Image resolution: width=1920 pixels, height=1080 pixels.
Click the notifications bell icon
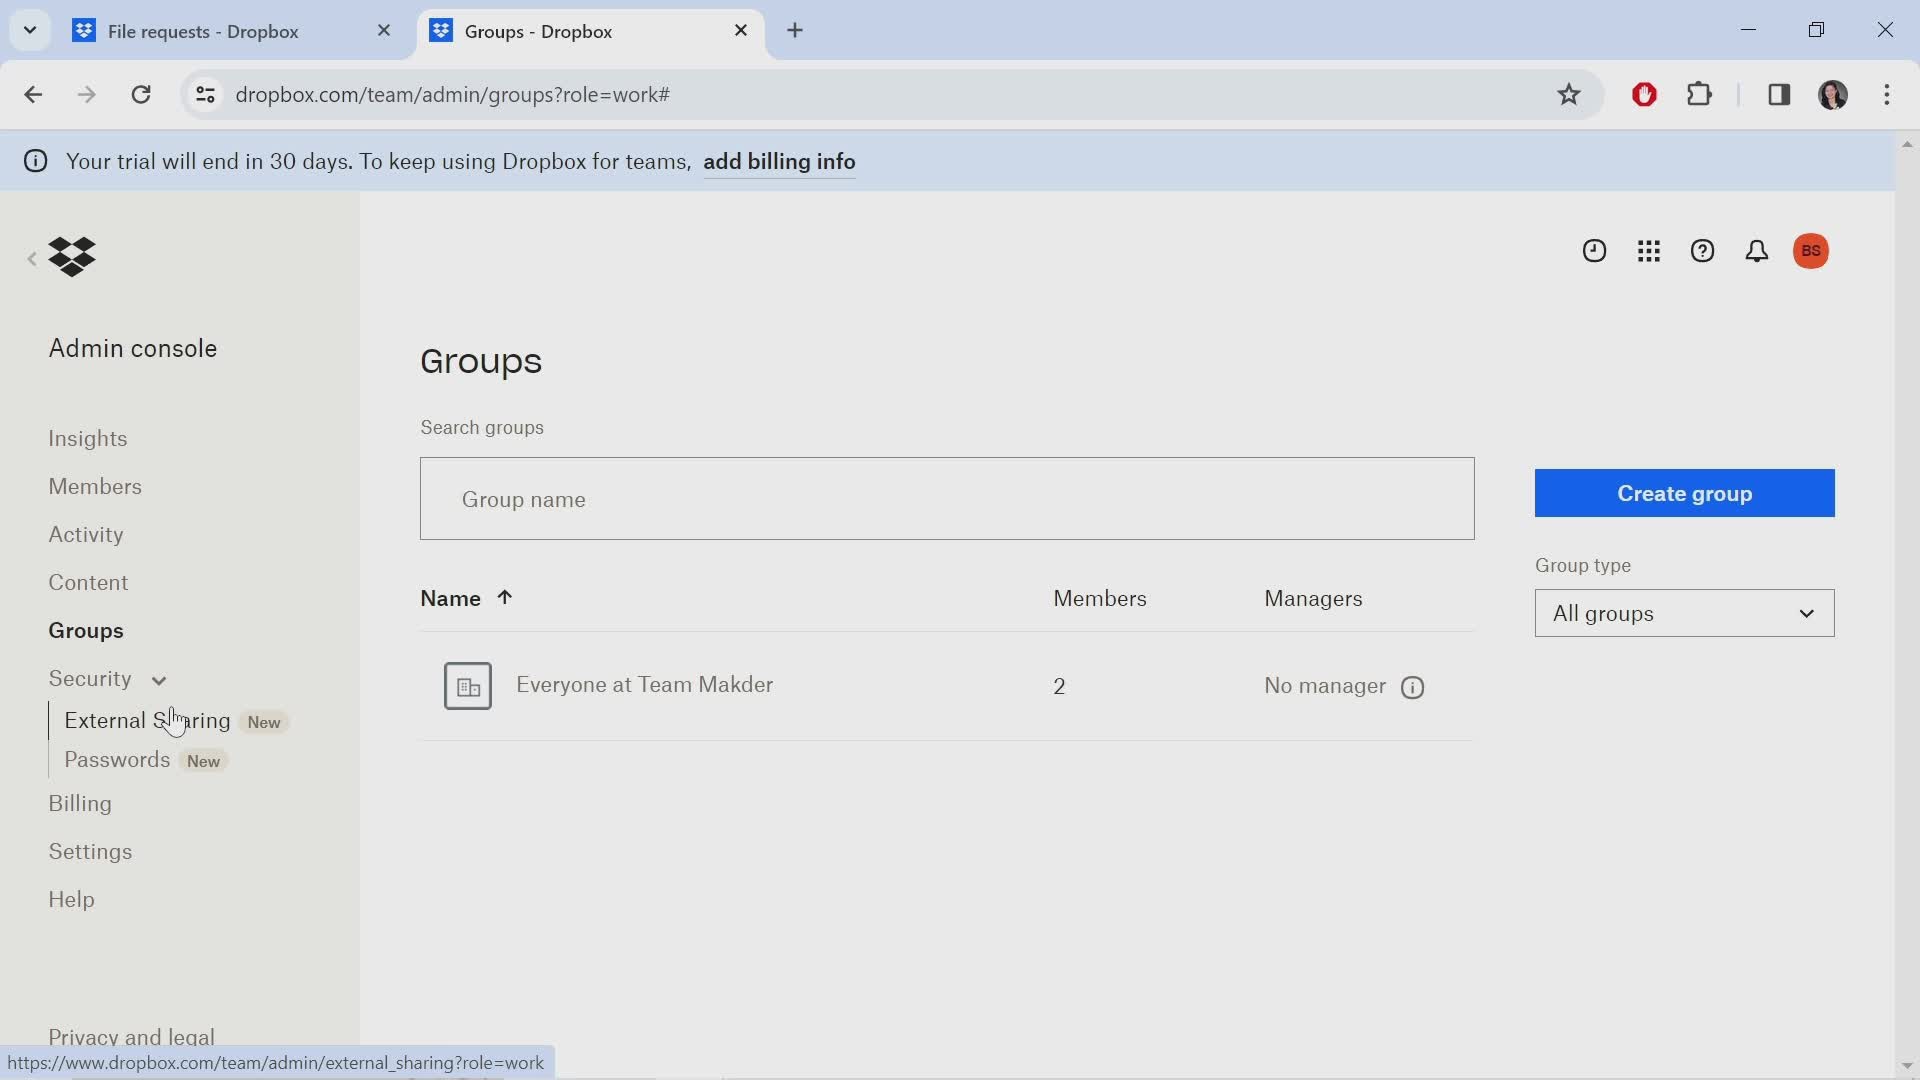(x=1755, y=249)
